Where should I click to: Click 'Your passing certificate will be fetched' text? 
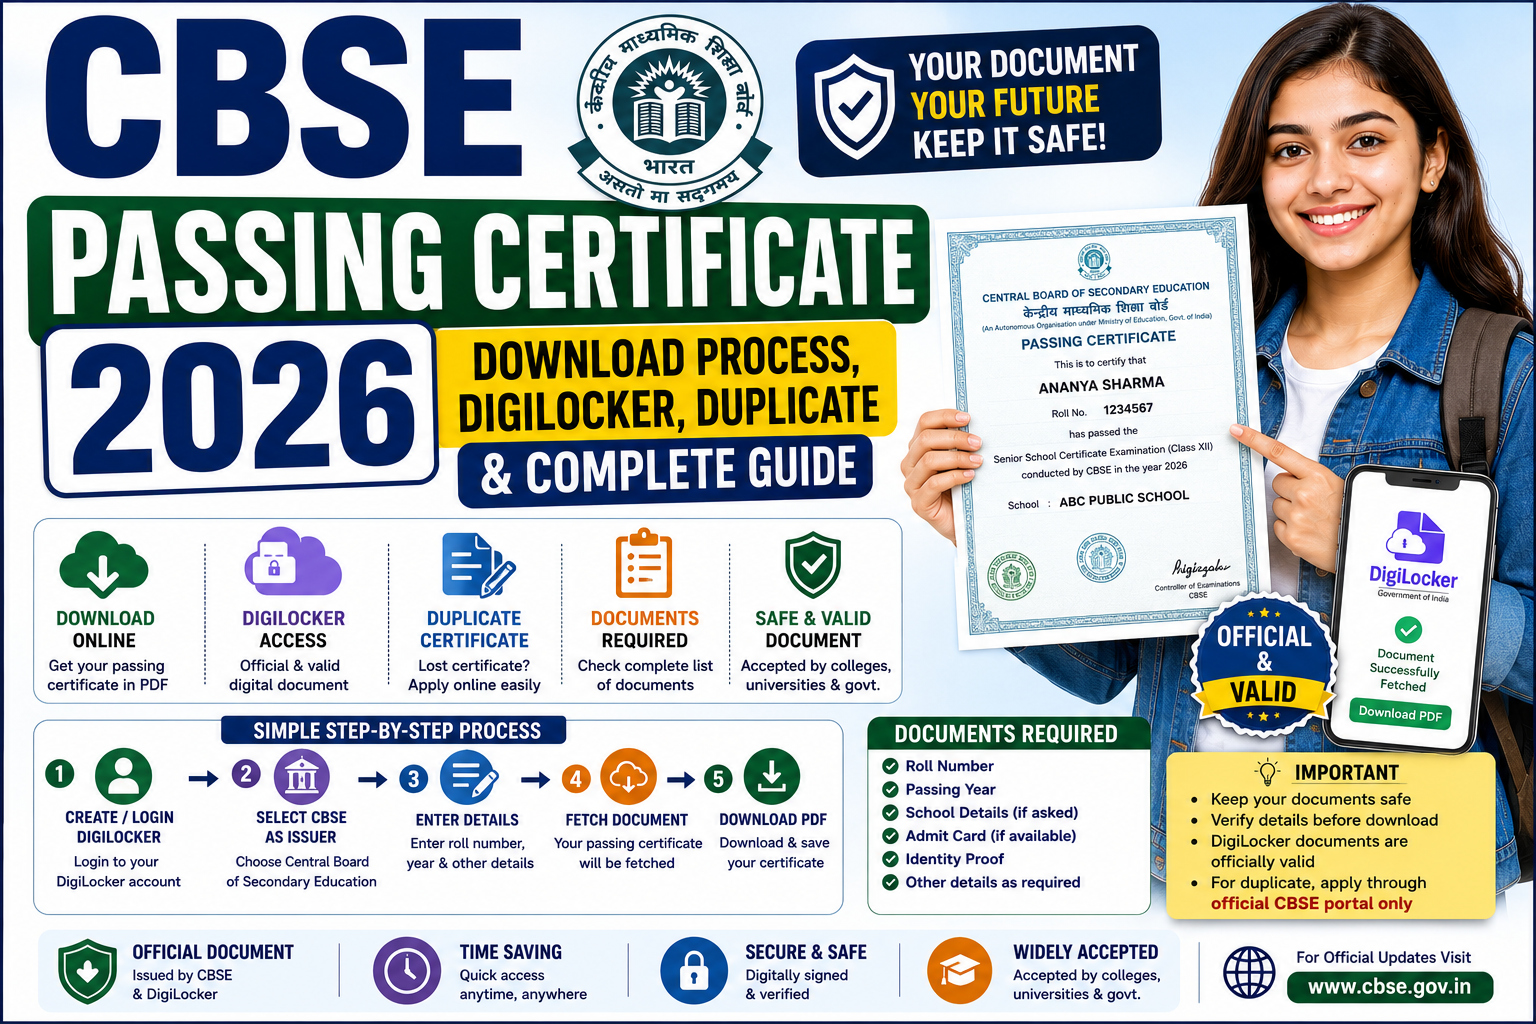coord(628,853)
